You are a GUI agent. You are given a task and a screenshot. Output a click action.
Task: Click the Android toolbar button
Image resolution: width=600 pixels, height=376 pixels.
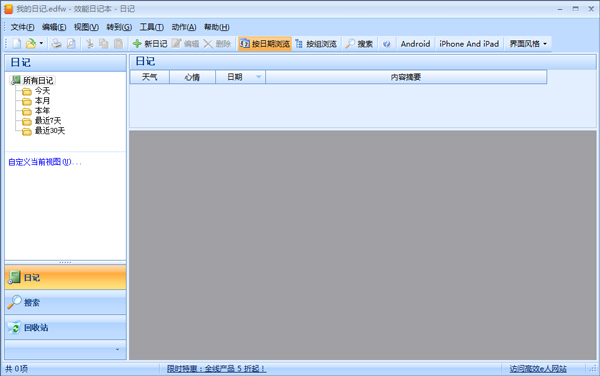pos(415,44)
